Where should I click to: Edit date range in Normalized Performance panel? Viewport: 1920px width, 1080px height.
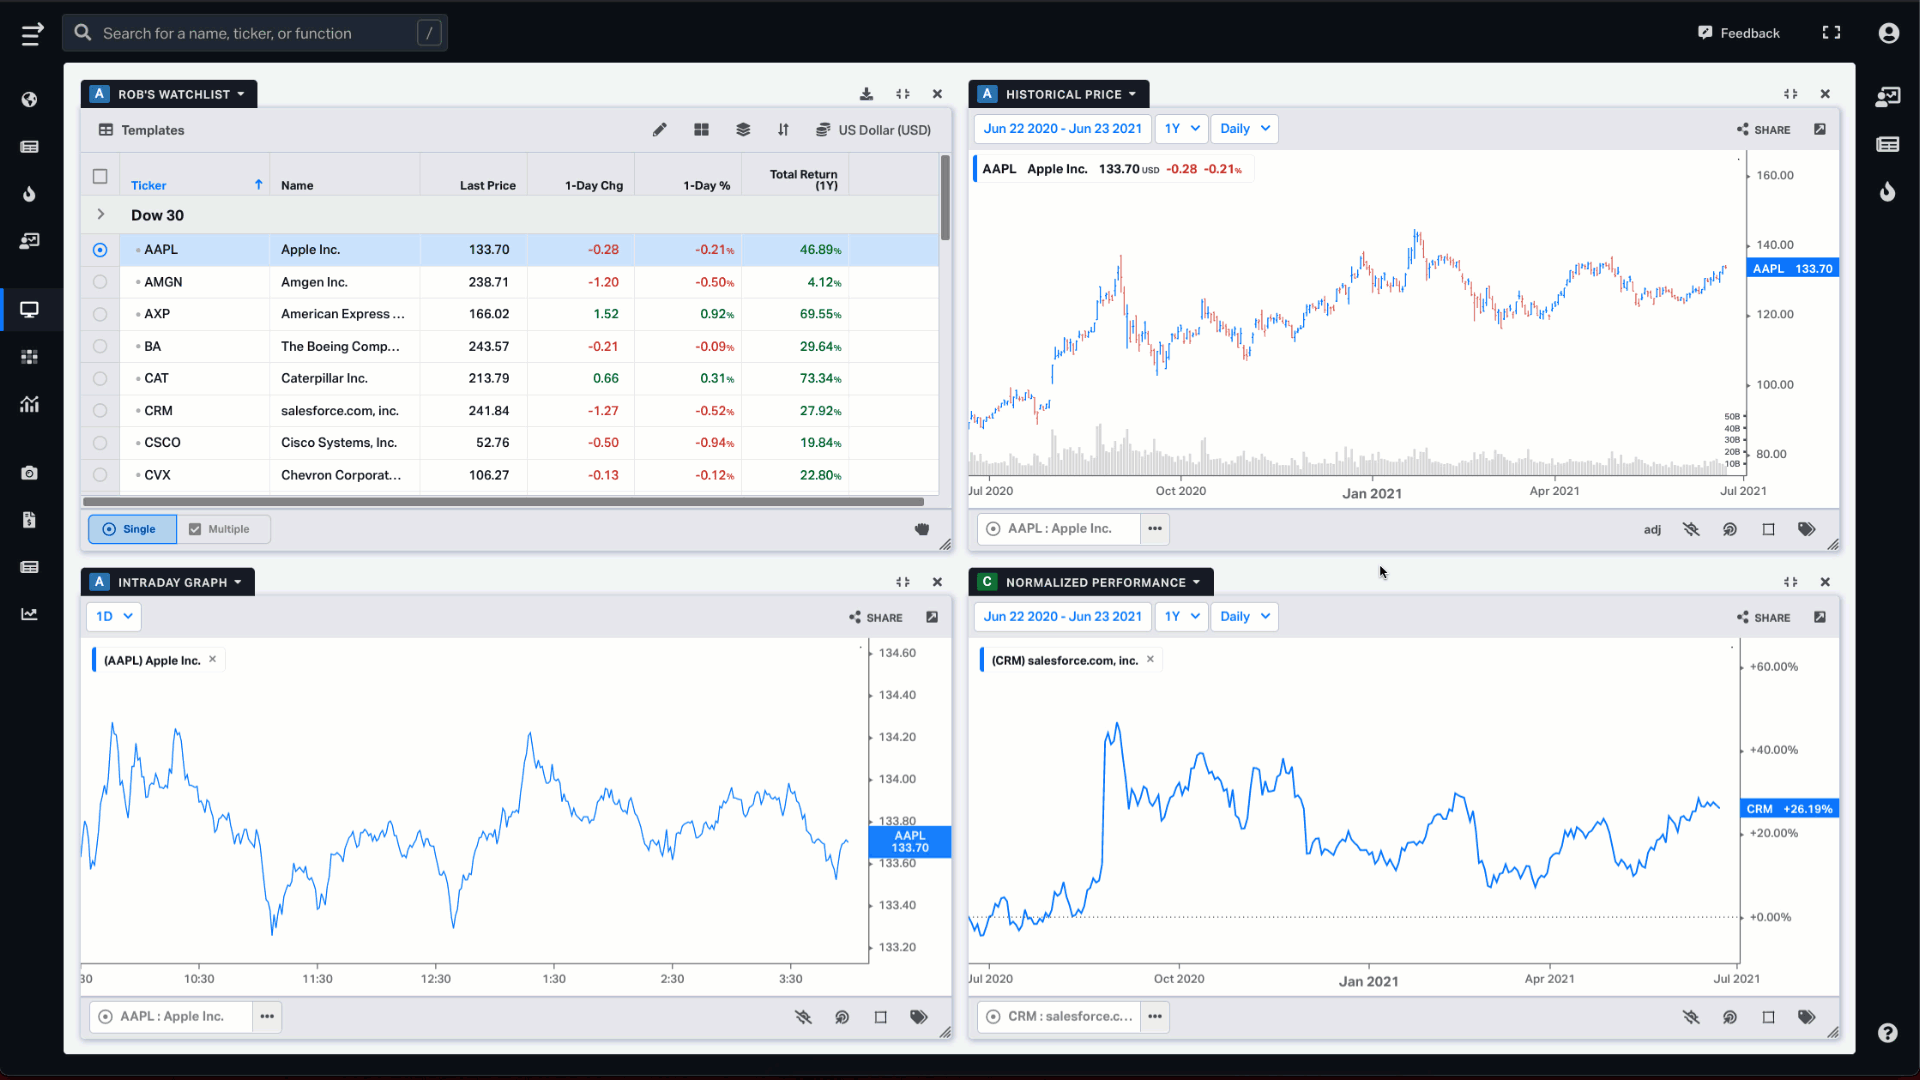pos(1062,617)
